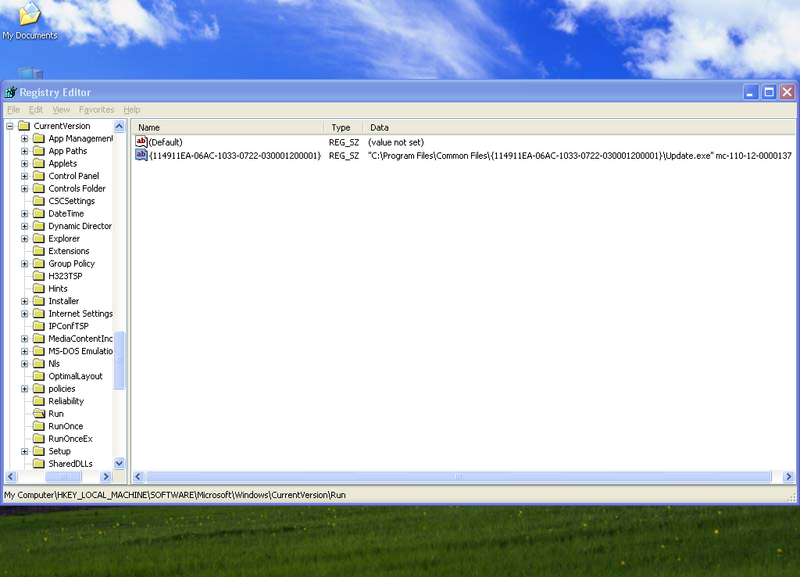This screenshot has height=577, width=800.
Task: Select the RunOnce folder icon
Action: coord(39,426)
